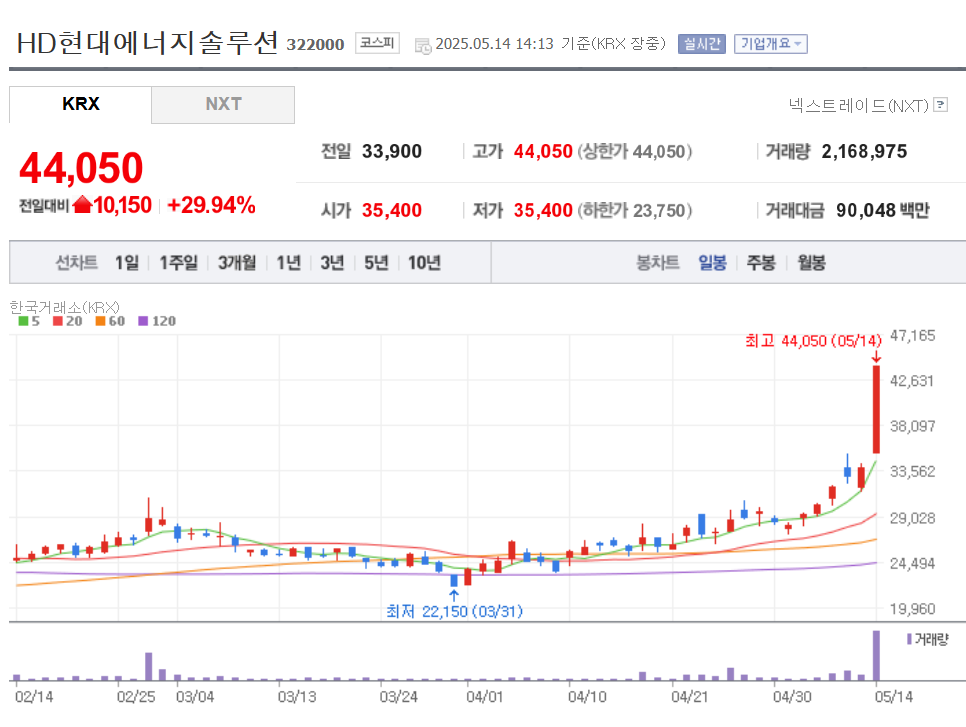Click the stock code 322000
966x727 pixels.
(315, 44)
